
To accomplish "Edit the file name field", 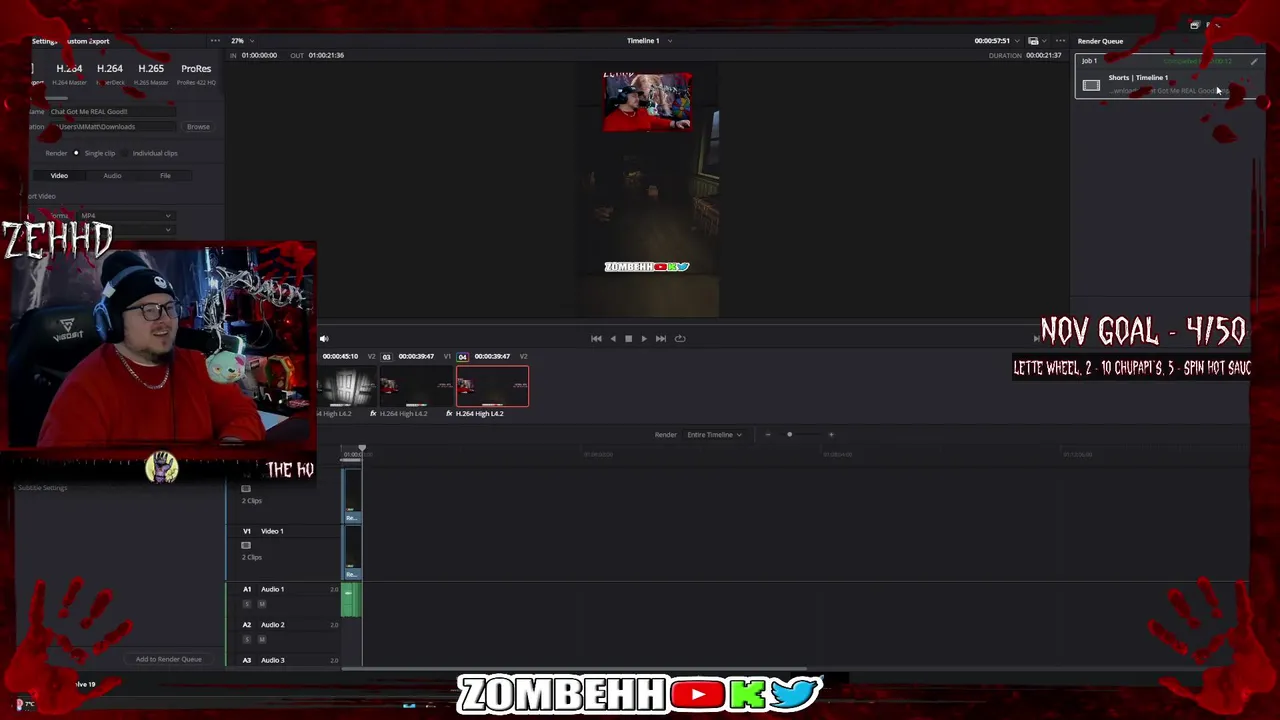I will click(113, 111).
